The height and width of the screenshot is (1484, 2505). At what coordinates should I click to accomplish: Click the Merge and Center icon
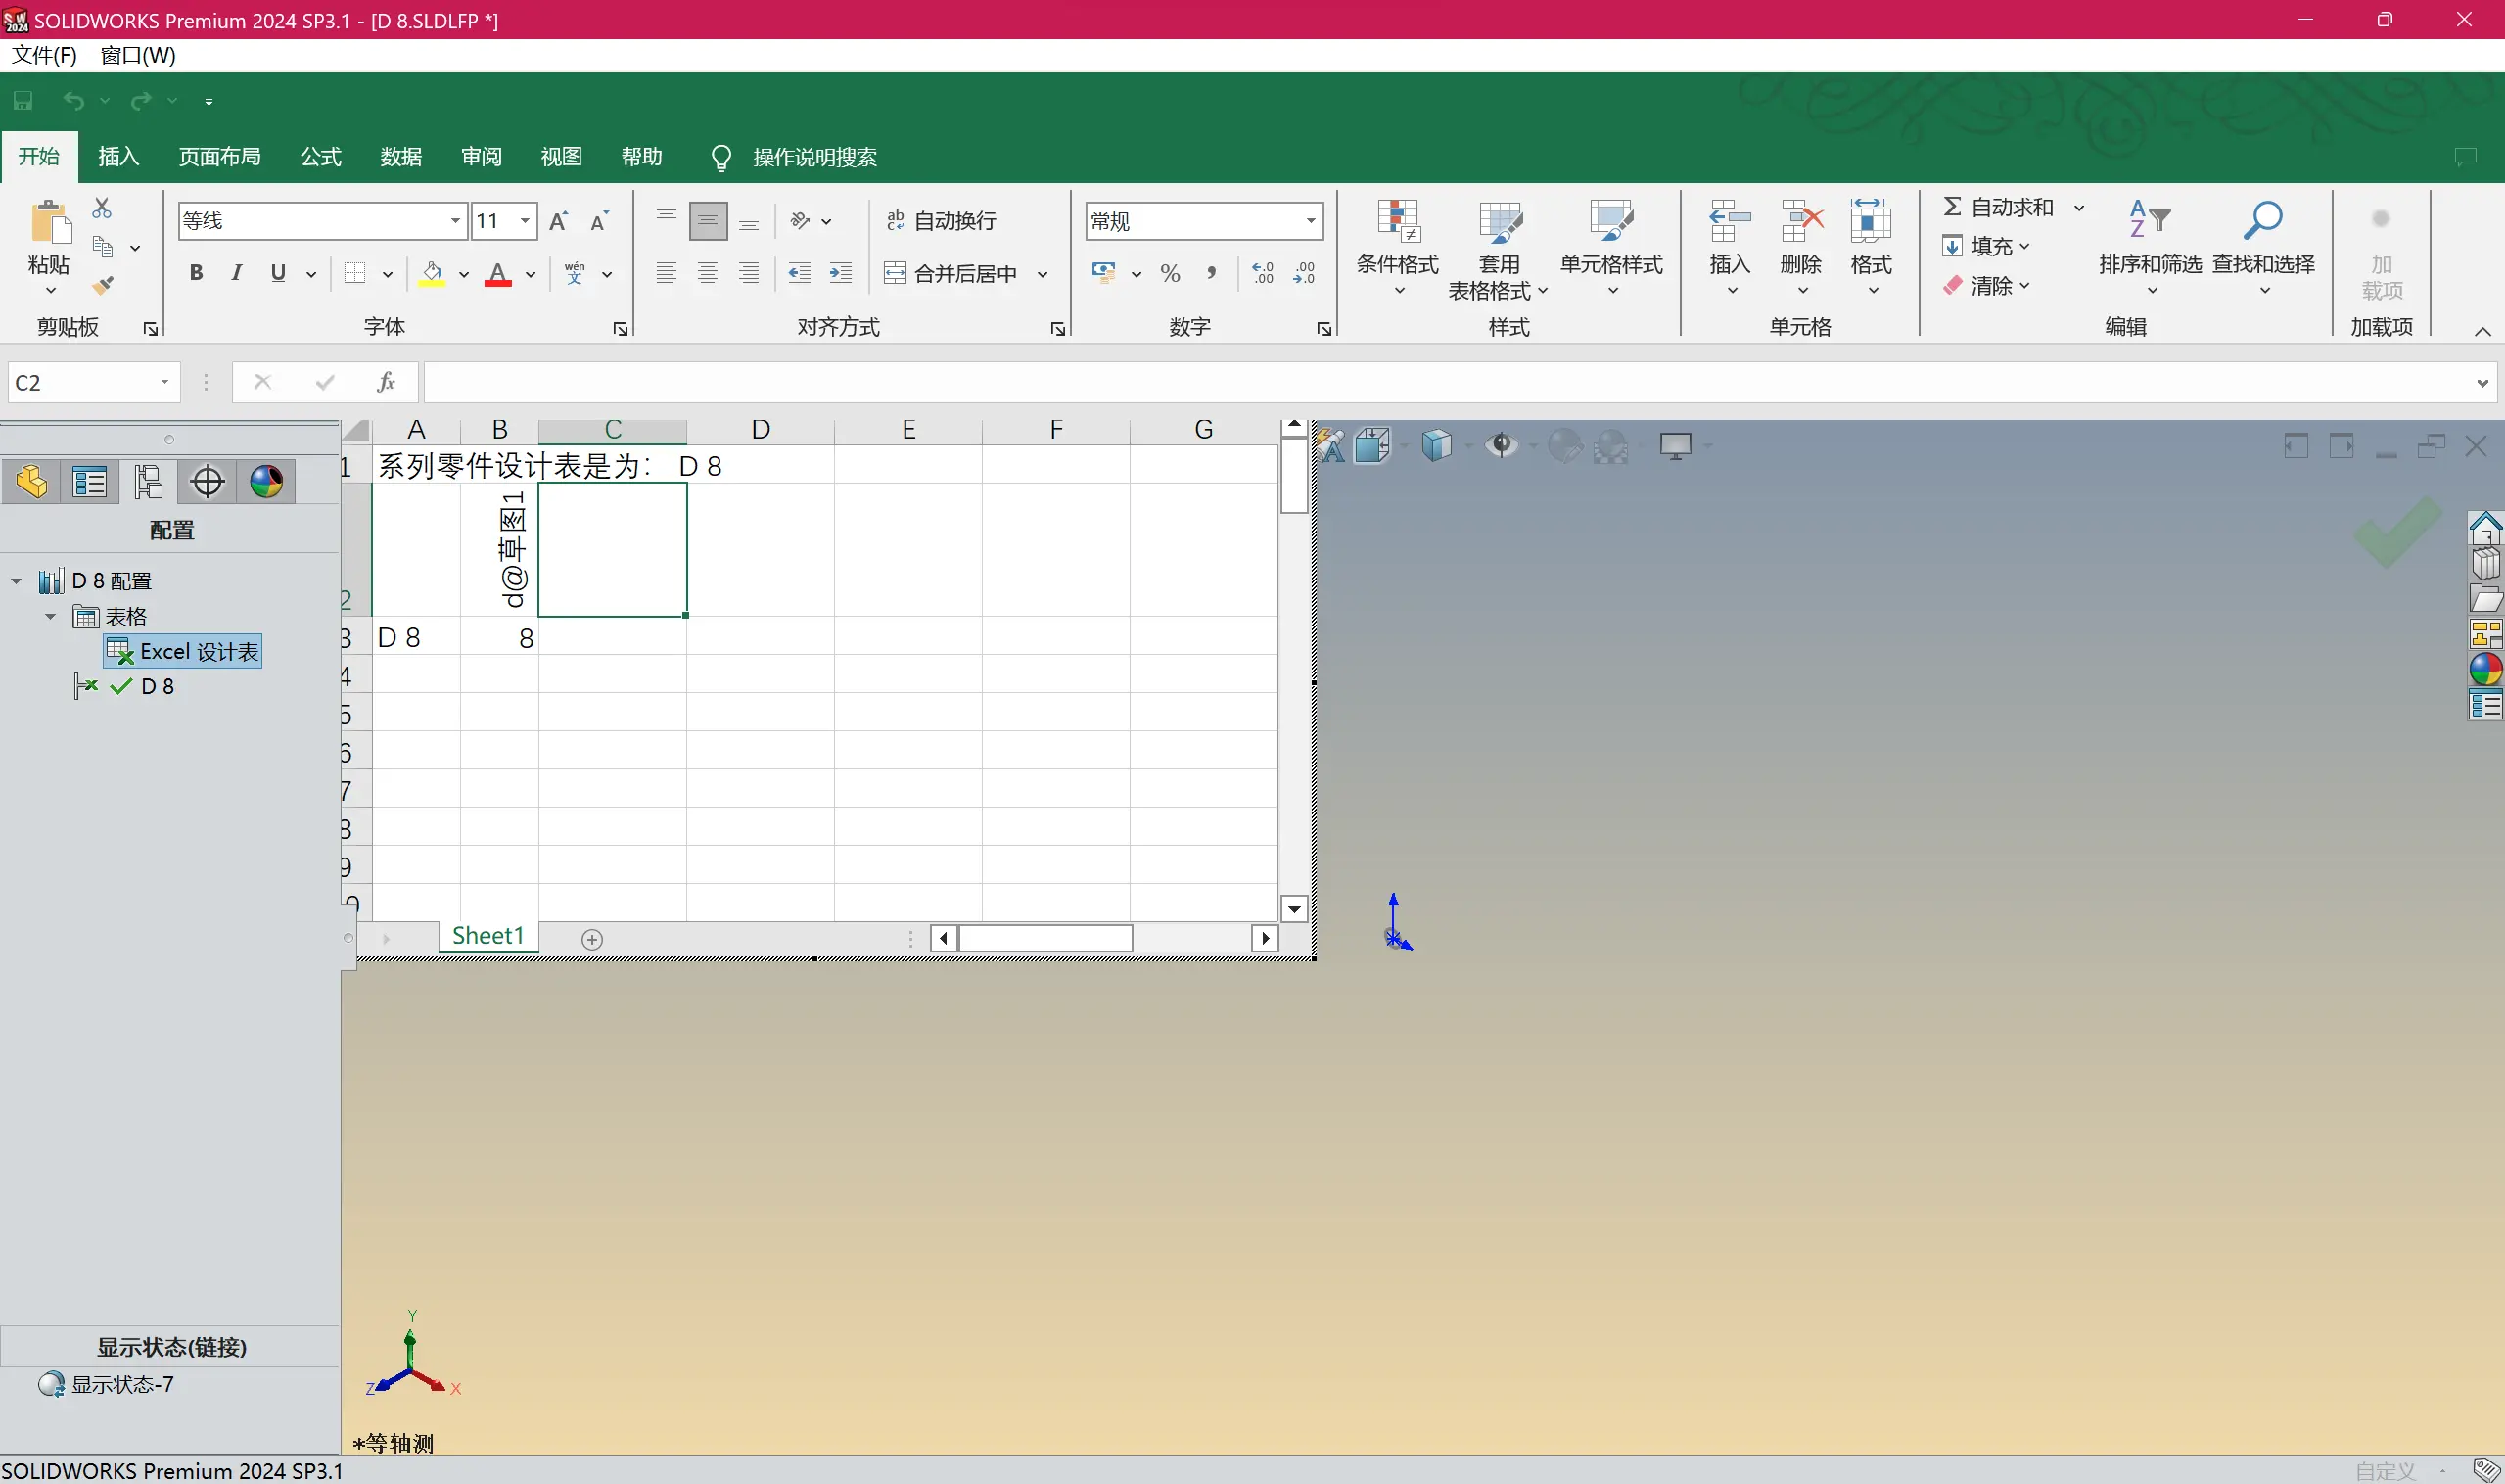895,273
